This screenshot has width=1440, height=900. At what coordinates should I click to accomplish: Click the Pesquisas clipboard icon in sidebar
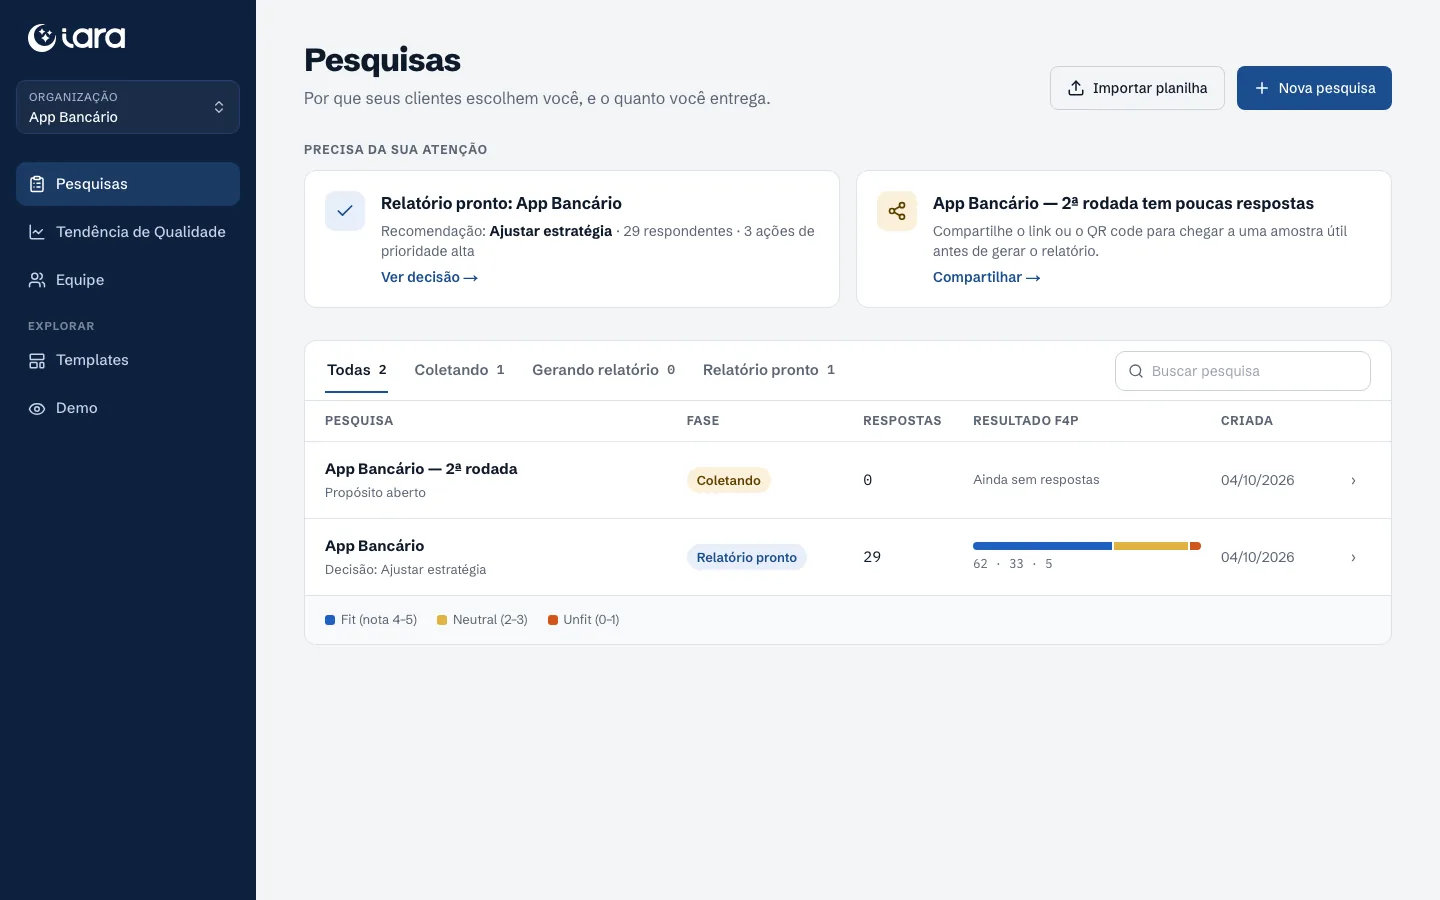pyautogui.click(x=37, y=184)
